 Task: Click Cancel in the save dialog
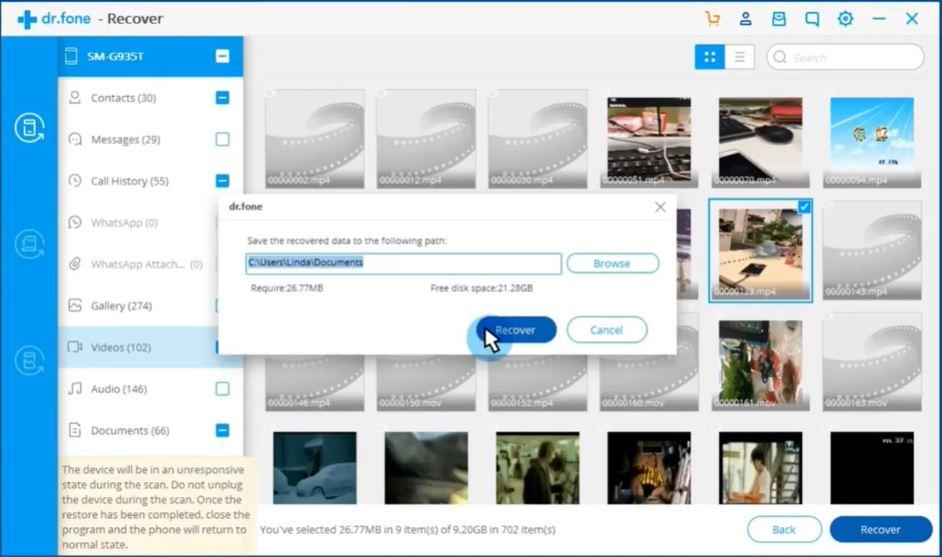607,330
